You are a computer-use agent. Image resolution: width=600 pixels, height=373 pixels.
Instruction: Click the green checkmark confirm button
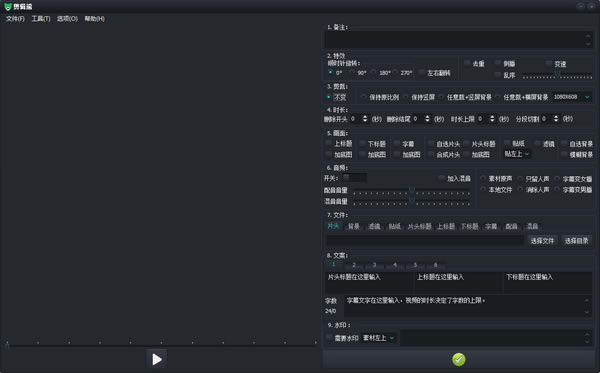[458, 359]
